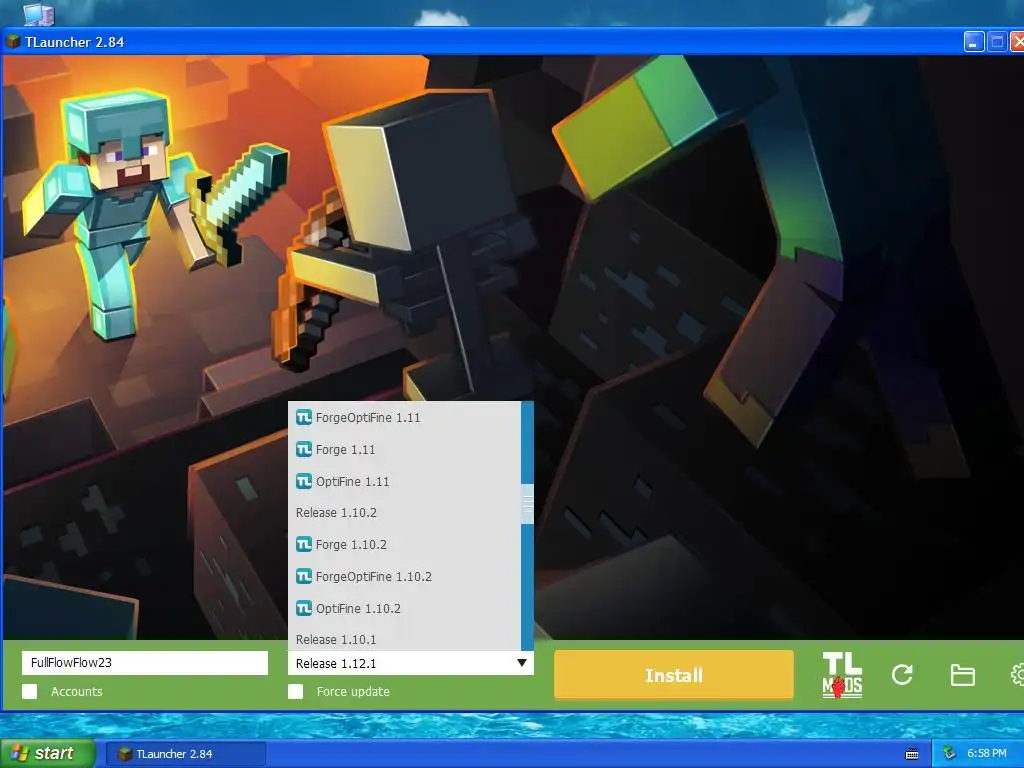The image size is (1024, 768).
Task: Click the 6:58 PM clock
Action: [x=987, y=754]
